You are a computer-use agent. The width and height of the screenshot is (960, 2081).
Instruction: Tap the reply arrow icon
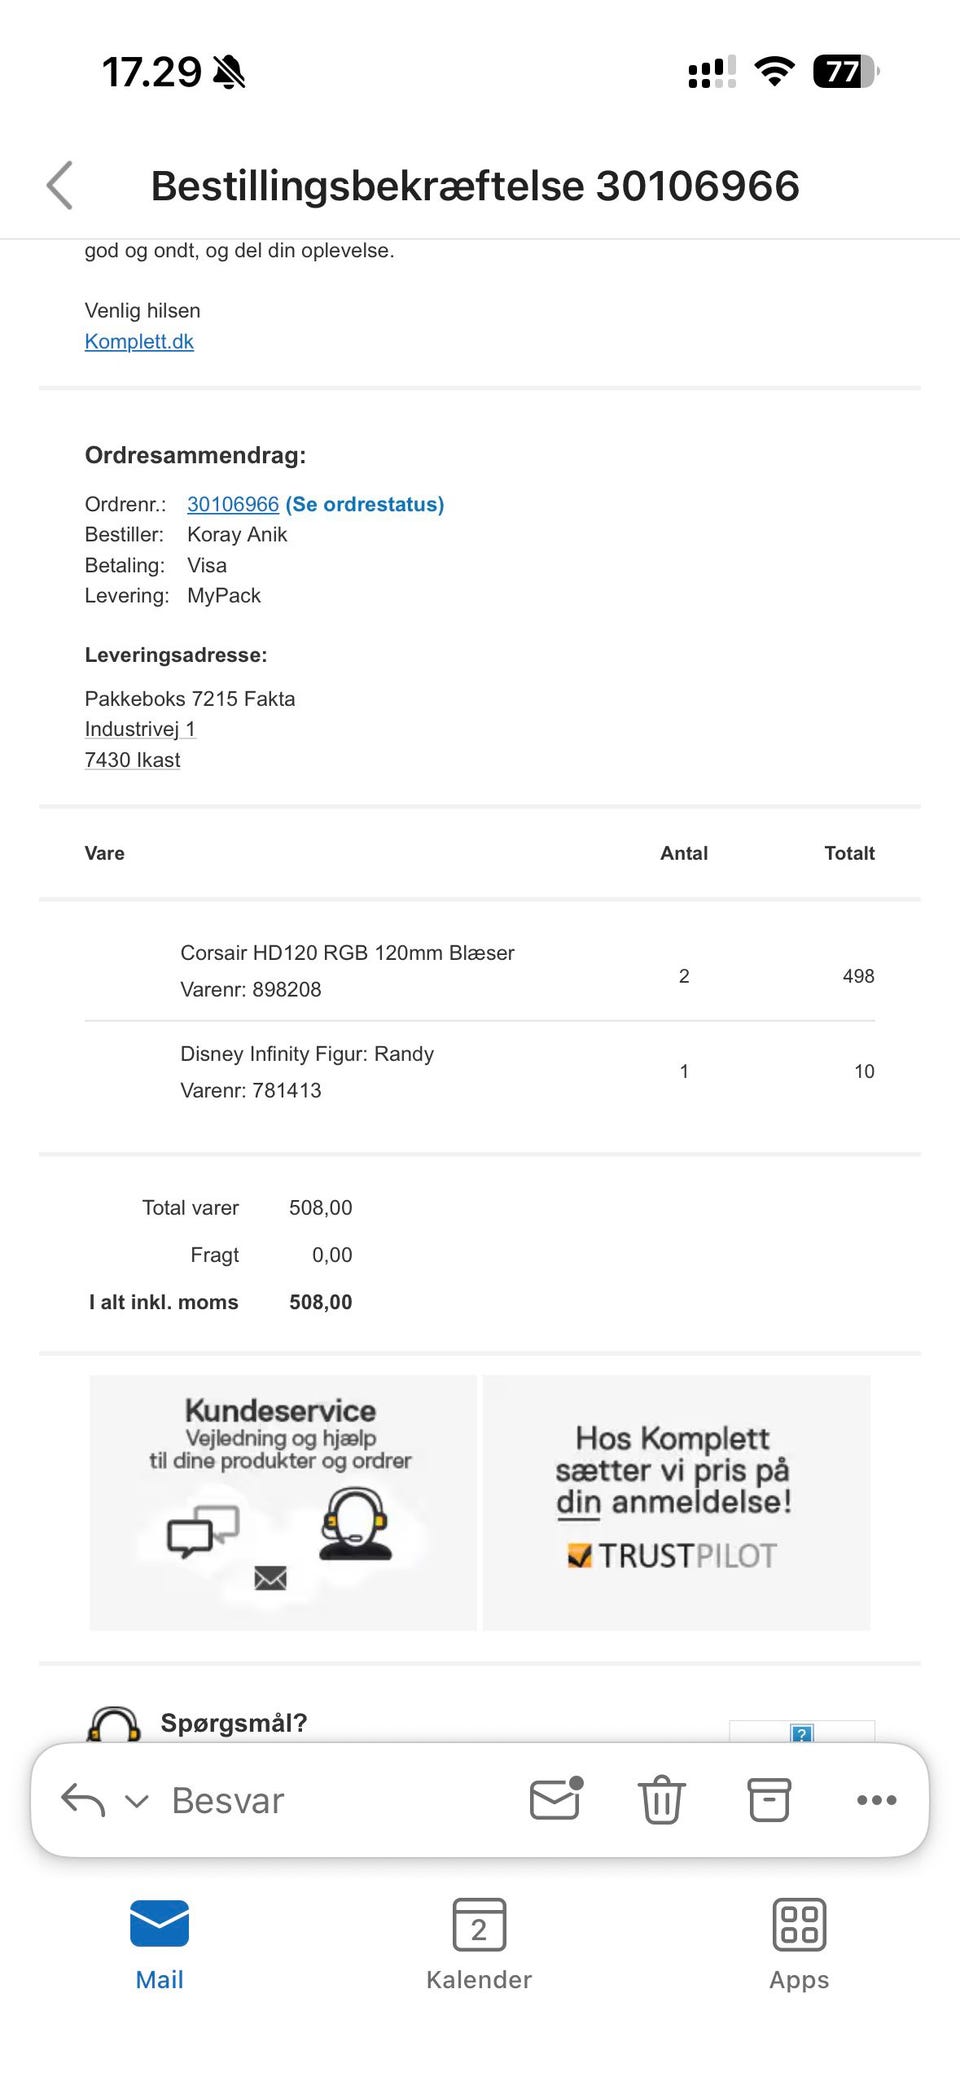83,1800
